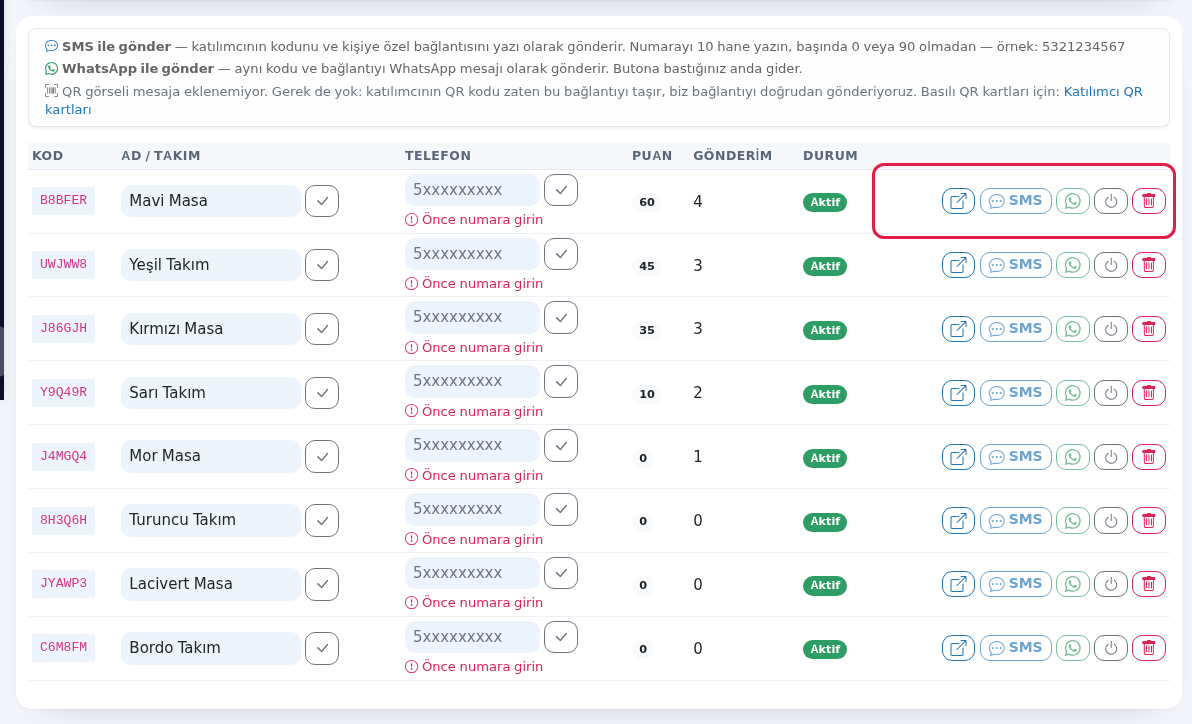This screenshot has width=1192, height=724.
Task: Open the Turuncu Takım external link icon
Action: pyautogui.click(x=958, y=520)
